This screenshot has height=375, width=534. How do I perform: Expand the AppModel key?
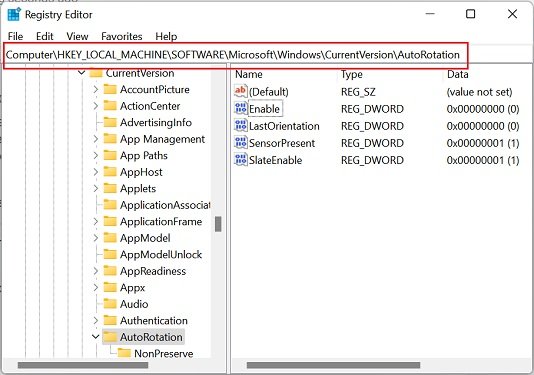tap(96, 238)
